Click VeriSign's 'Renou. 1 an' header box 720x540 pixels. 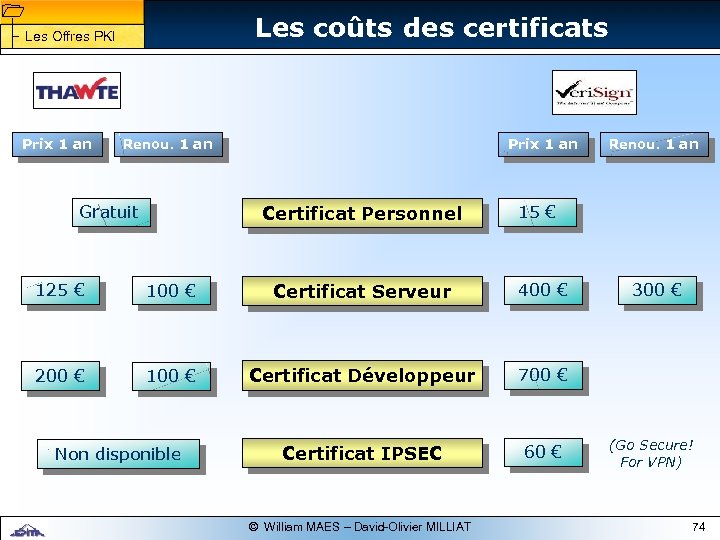[x=654, y=145]
